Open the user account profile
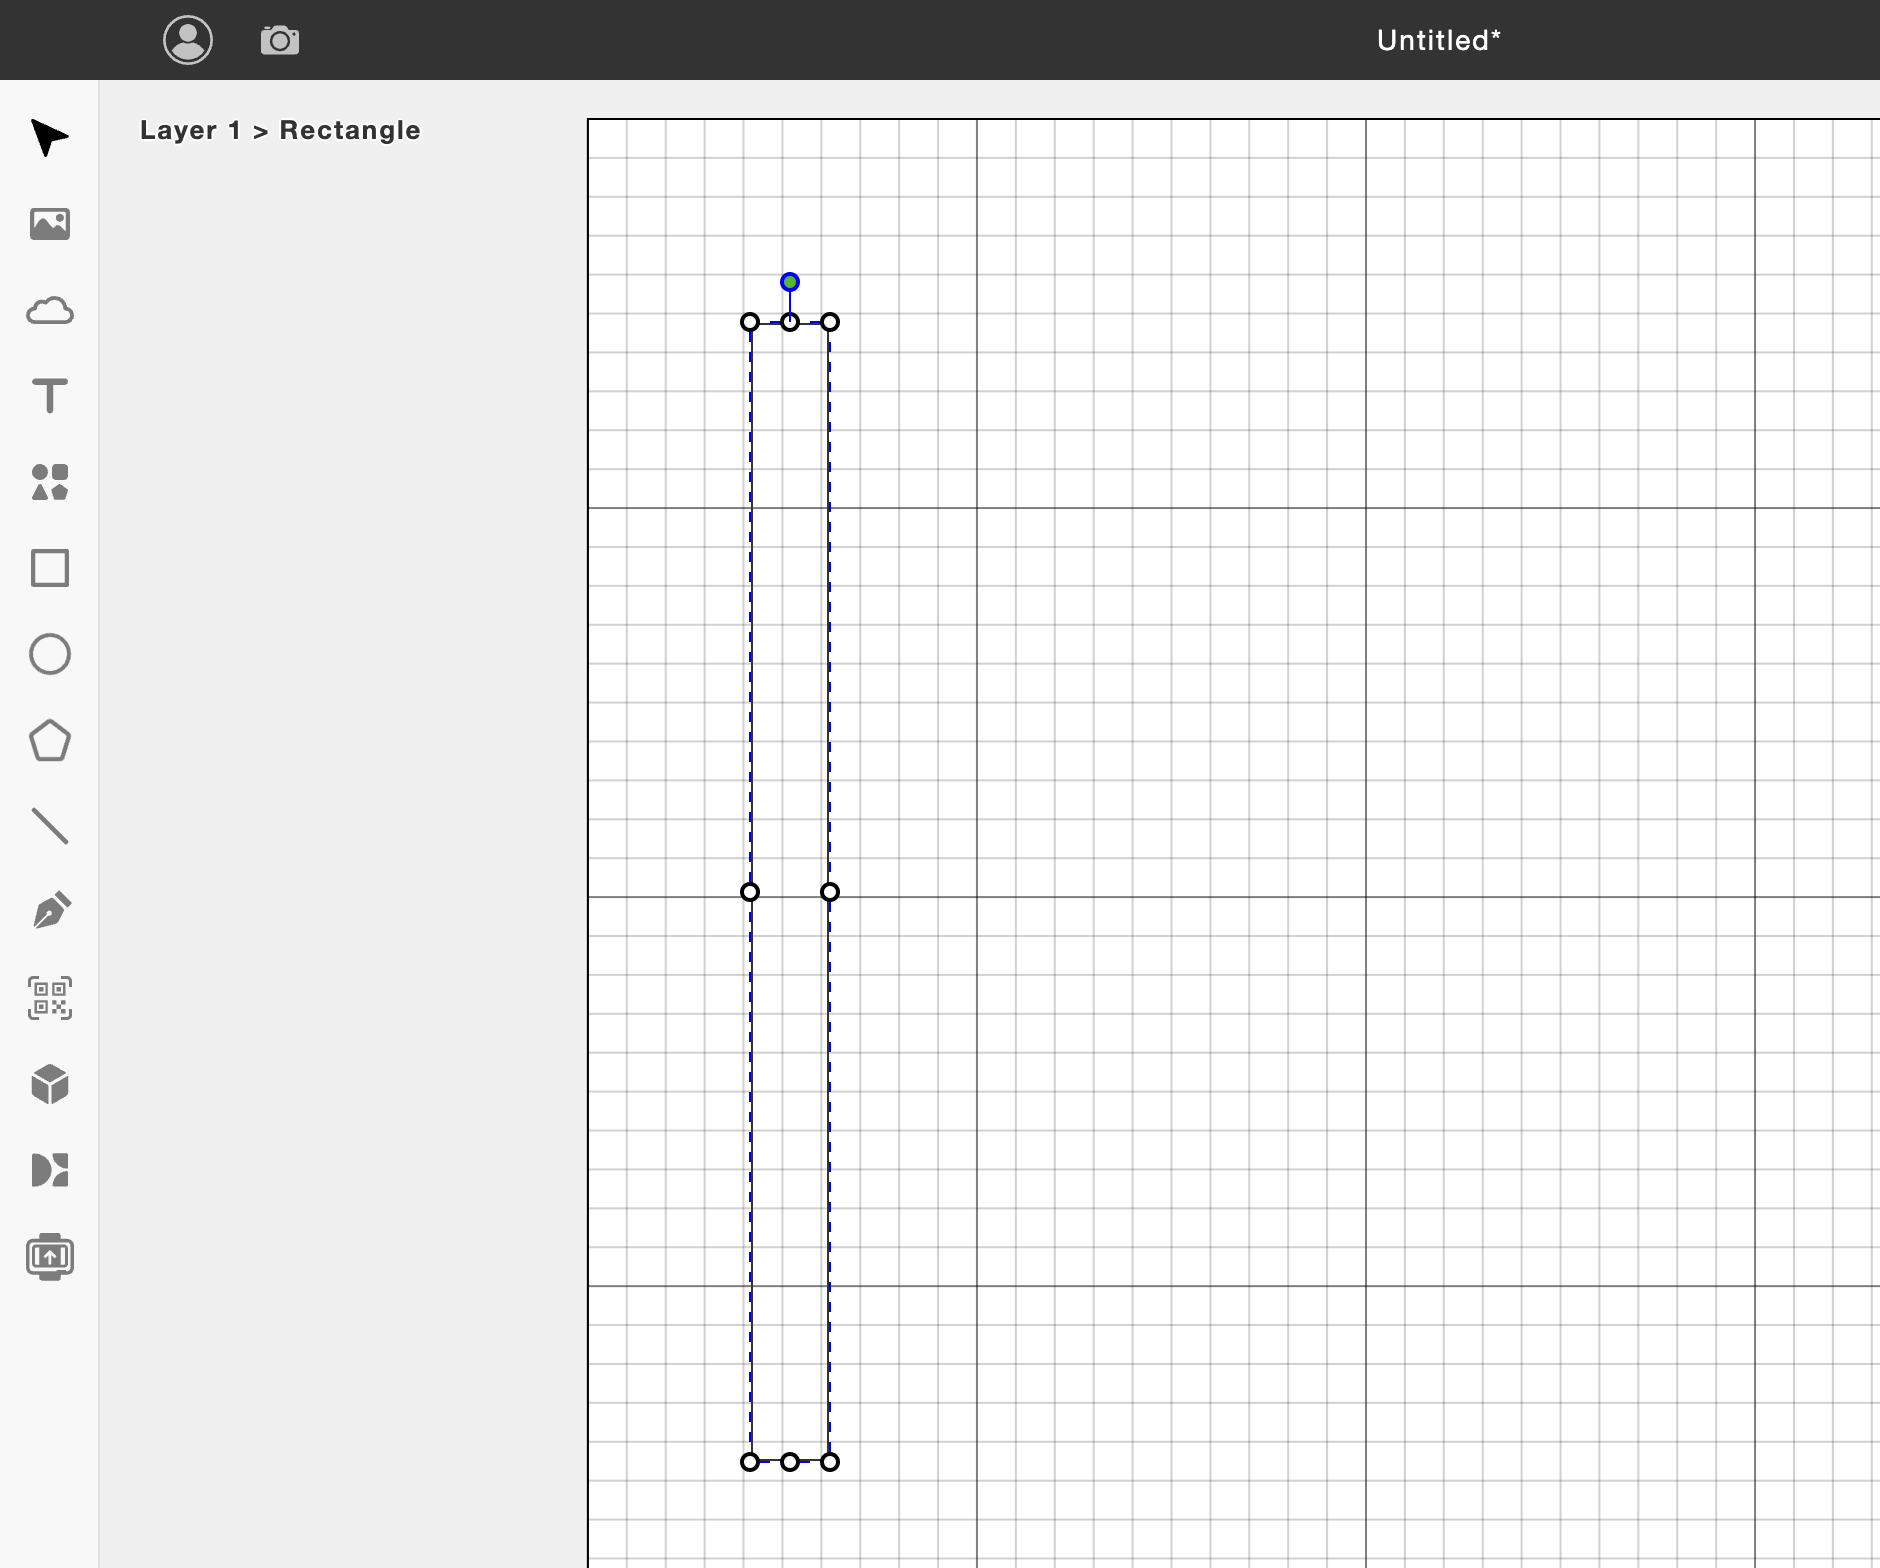Viewport: 1880px width, 1568px height. point(188,40)
